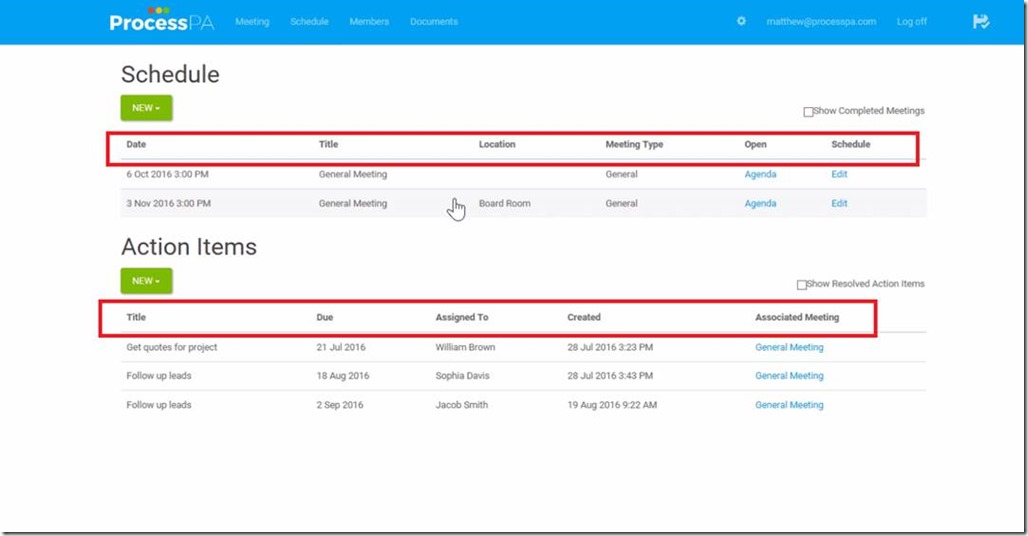Open Agenda for the 6 Oct 2016 meeting
Screen dimensions: 1028x536
click(760, 174)
